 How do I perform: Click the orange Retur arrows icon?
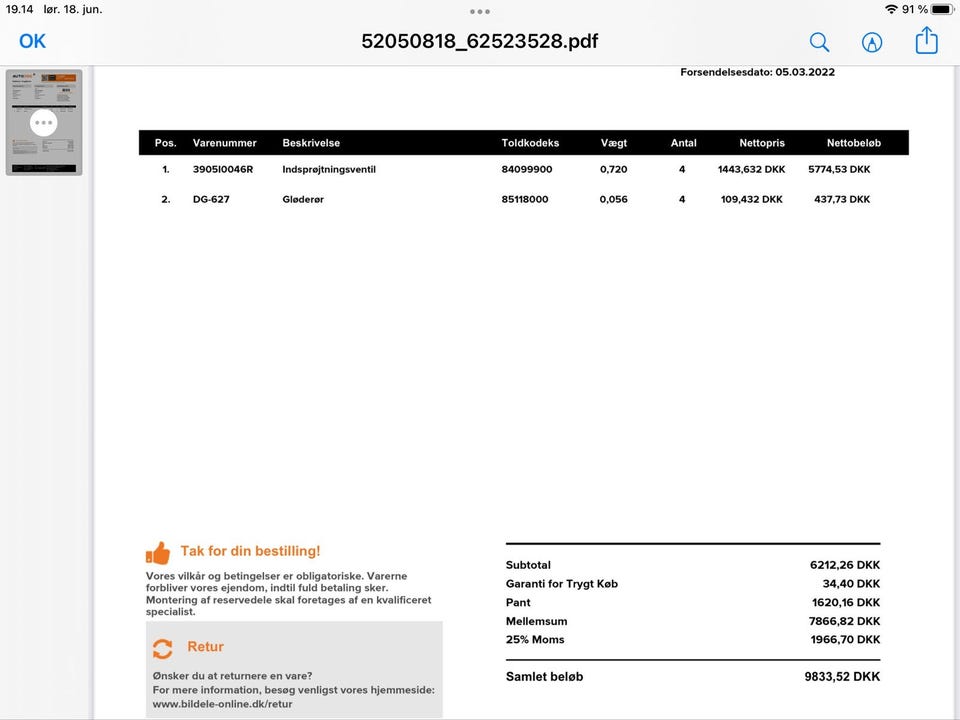tap(162, 648)
